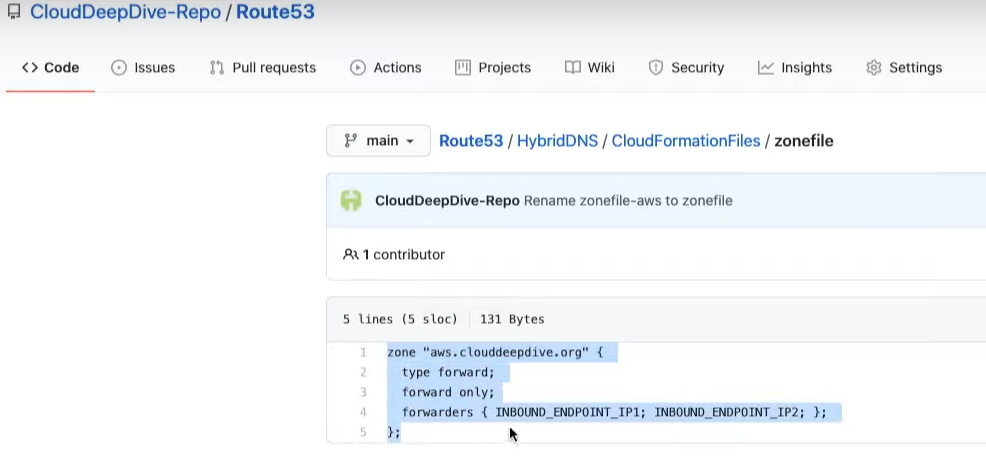The image size is (986, 467).
Task: Click '131 Bytes' file size text
Action: click(512, 319)
